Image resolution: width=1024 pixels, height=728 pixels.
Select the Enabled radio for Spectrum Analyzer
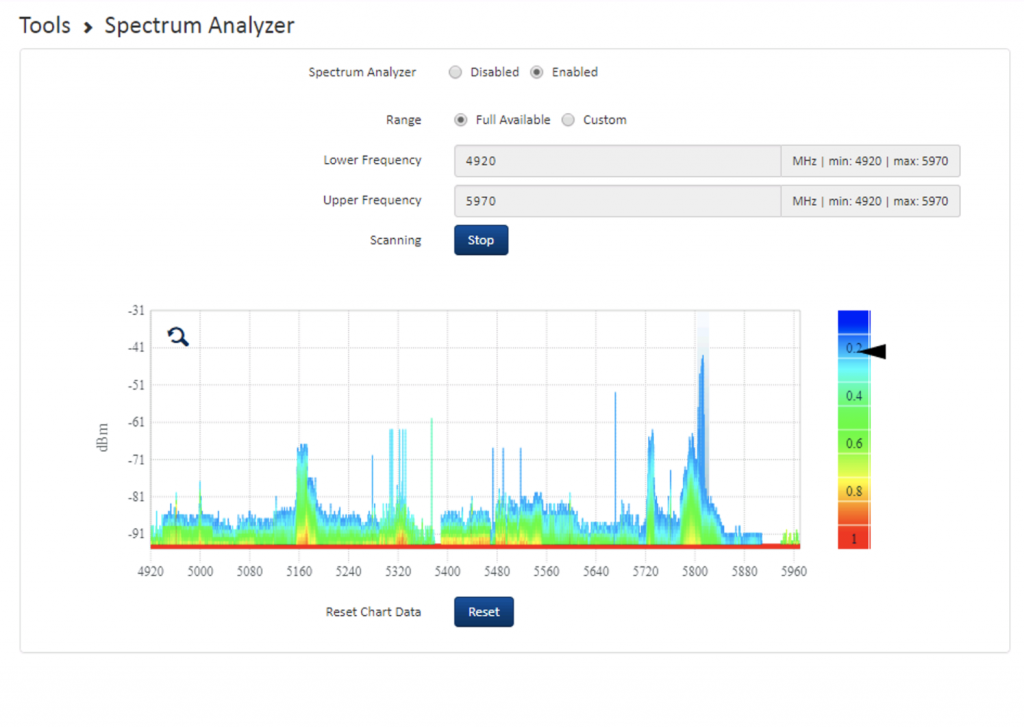(x=537, y=72)
